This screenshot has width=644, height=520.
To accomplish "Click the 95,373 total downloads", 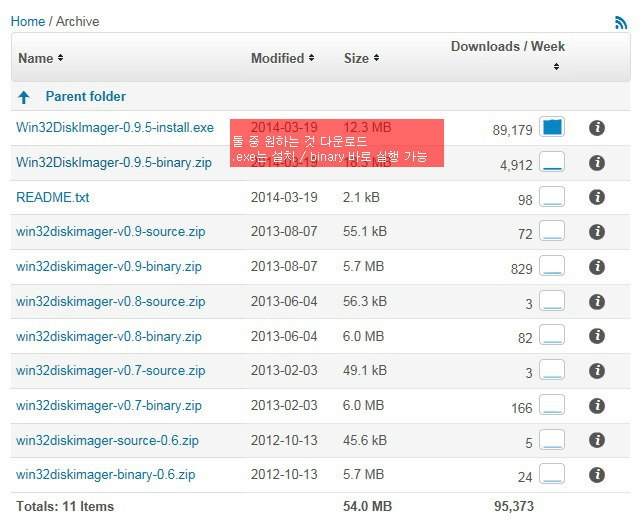I will click(514, 506).
